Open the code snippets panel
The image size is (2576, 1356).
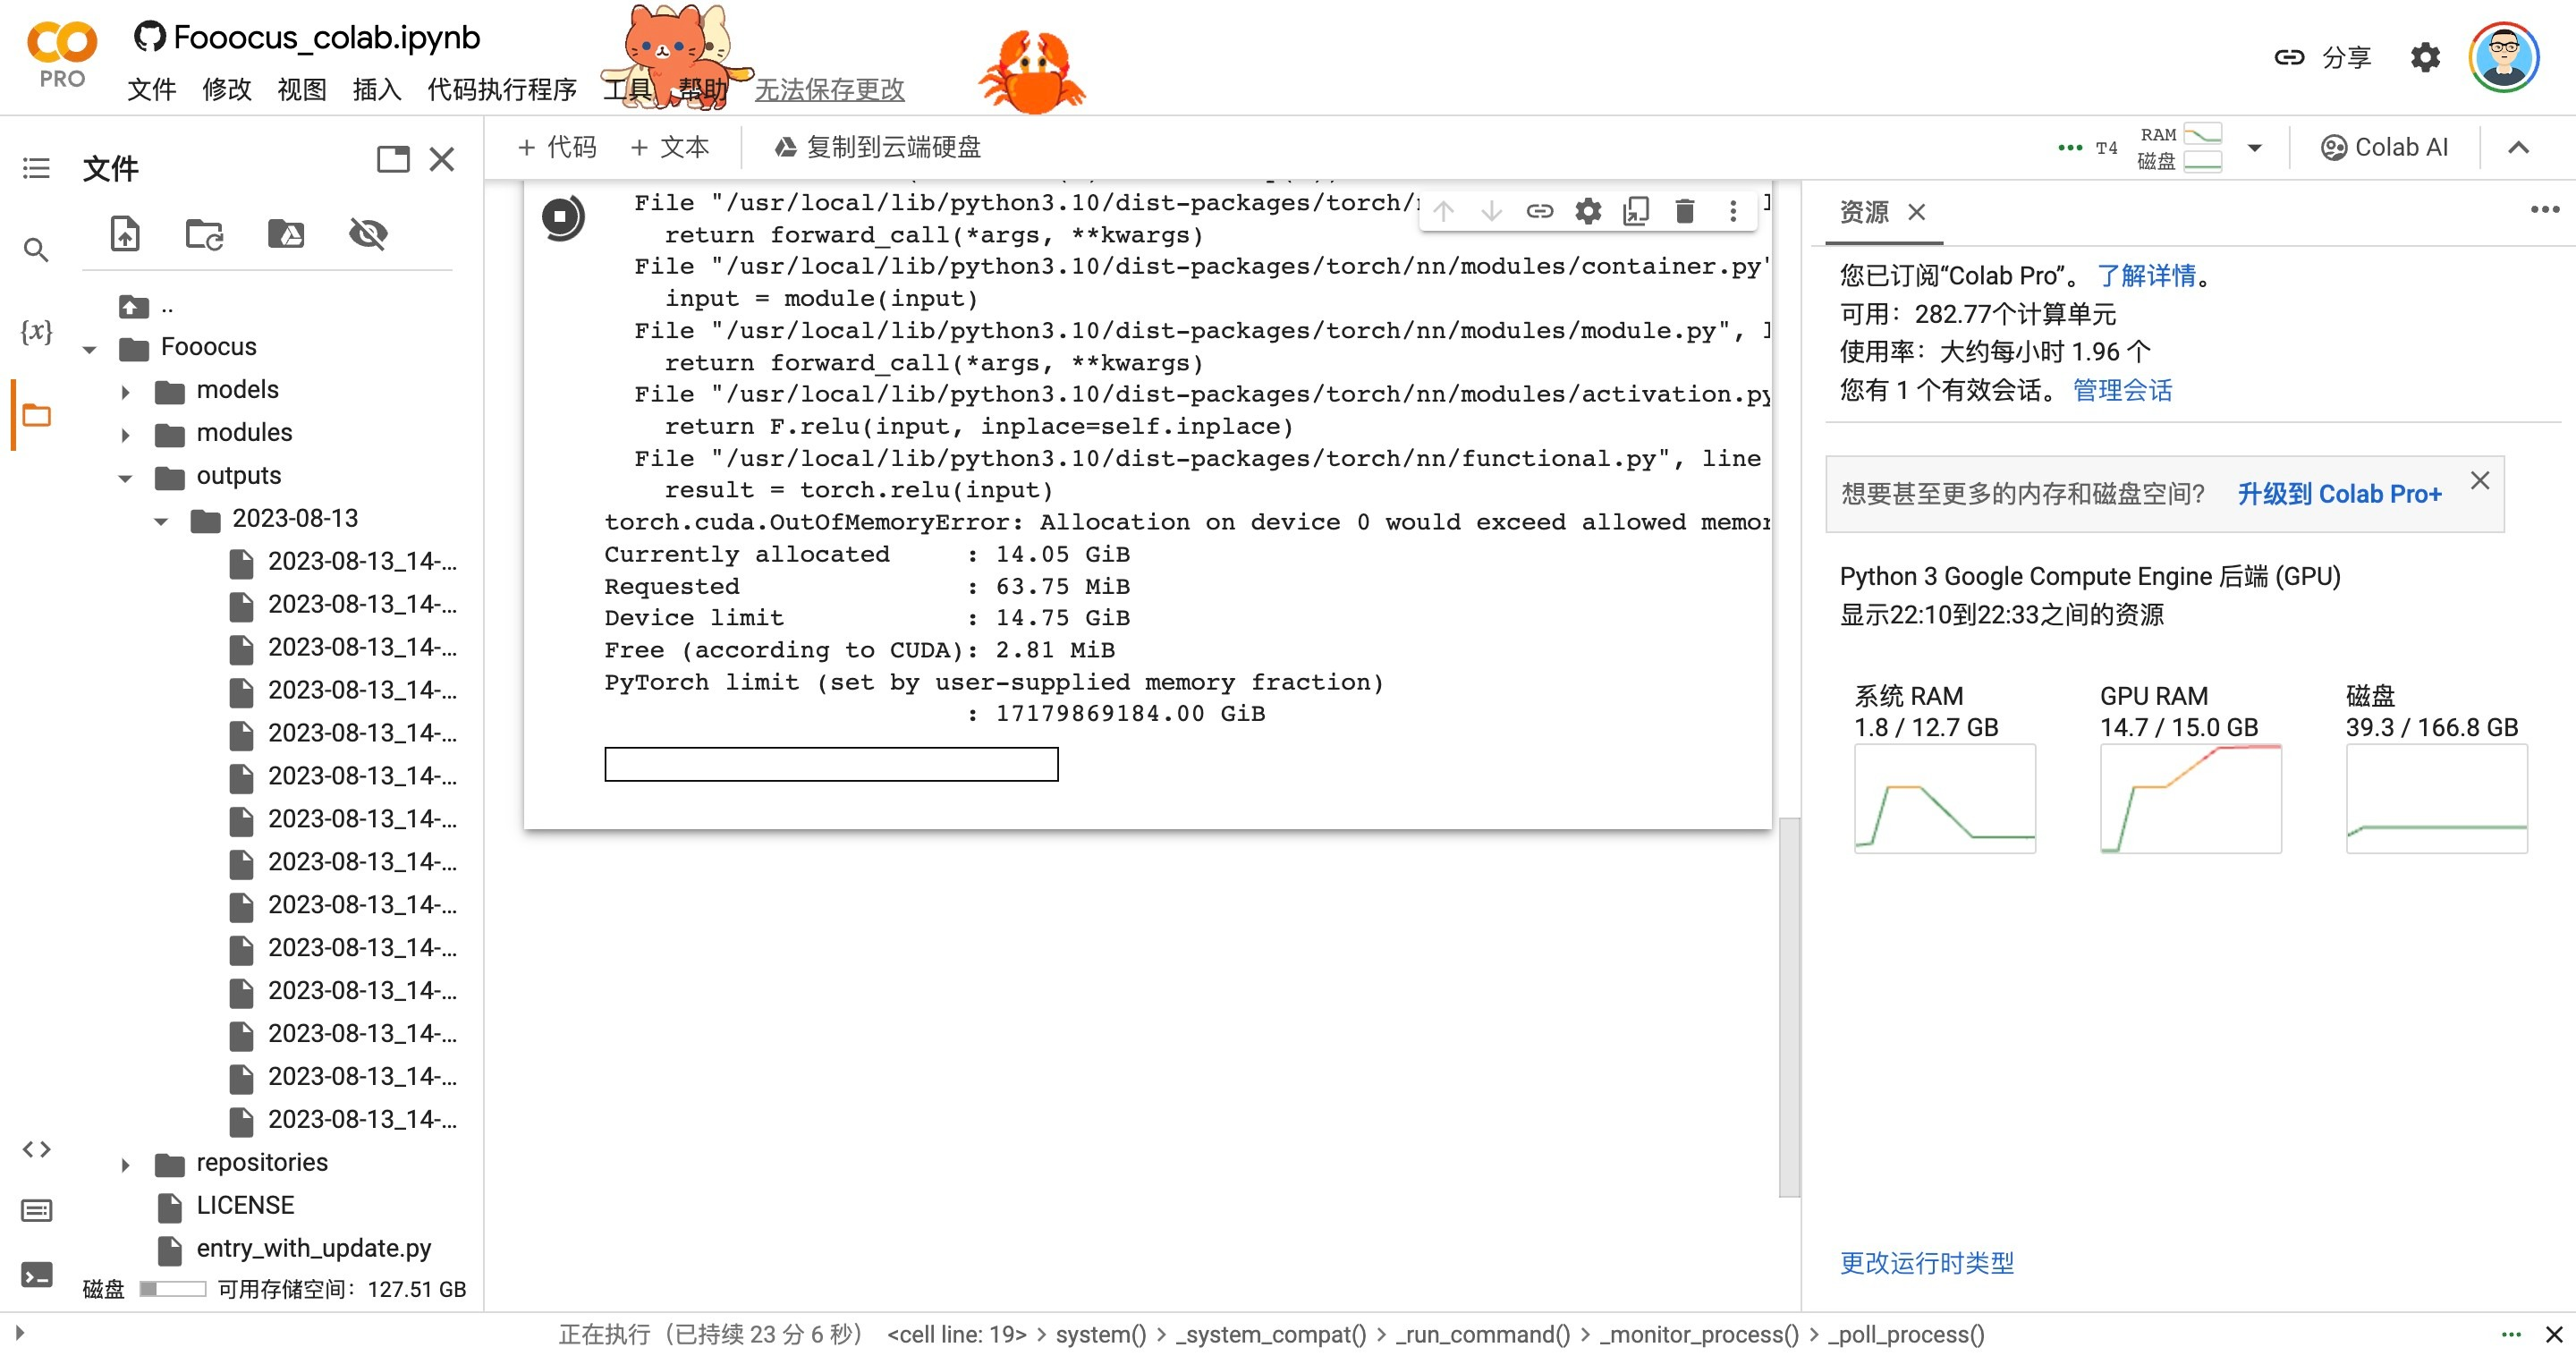click(35, 1149)
